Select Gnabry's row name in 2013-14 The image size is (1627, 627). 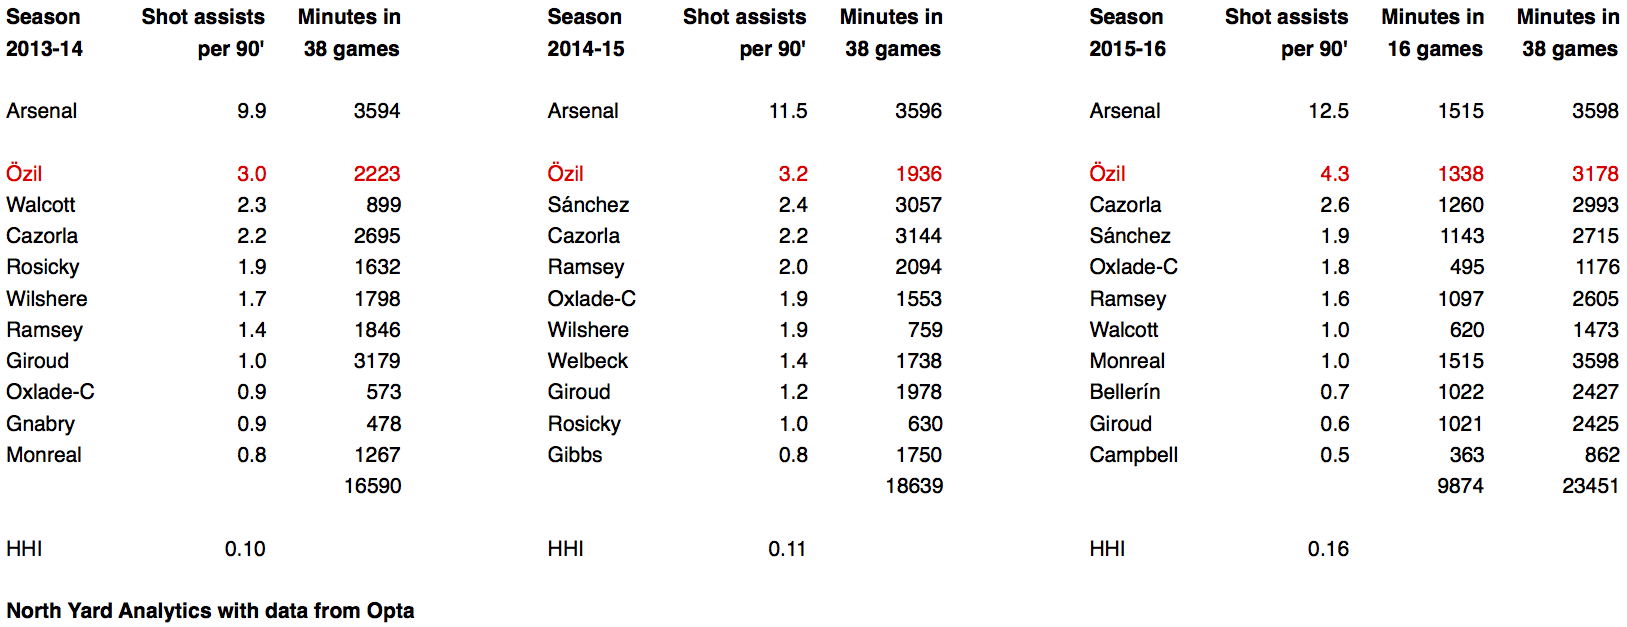click(41, 424)
